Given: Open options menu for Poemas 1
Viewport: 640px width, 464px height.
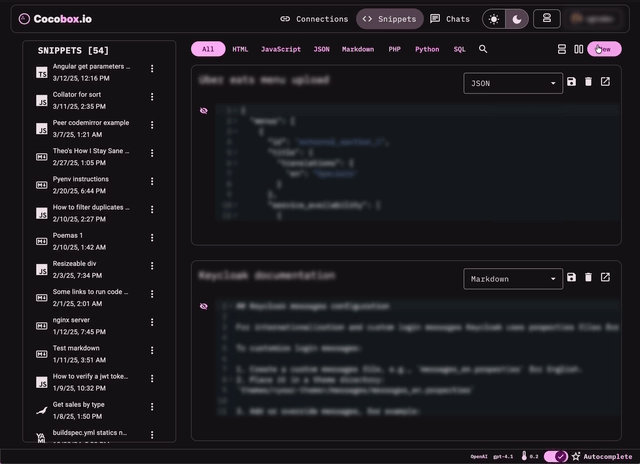Looking at the screenshot, I should [x=152, y=238].
